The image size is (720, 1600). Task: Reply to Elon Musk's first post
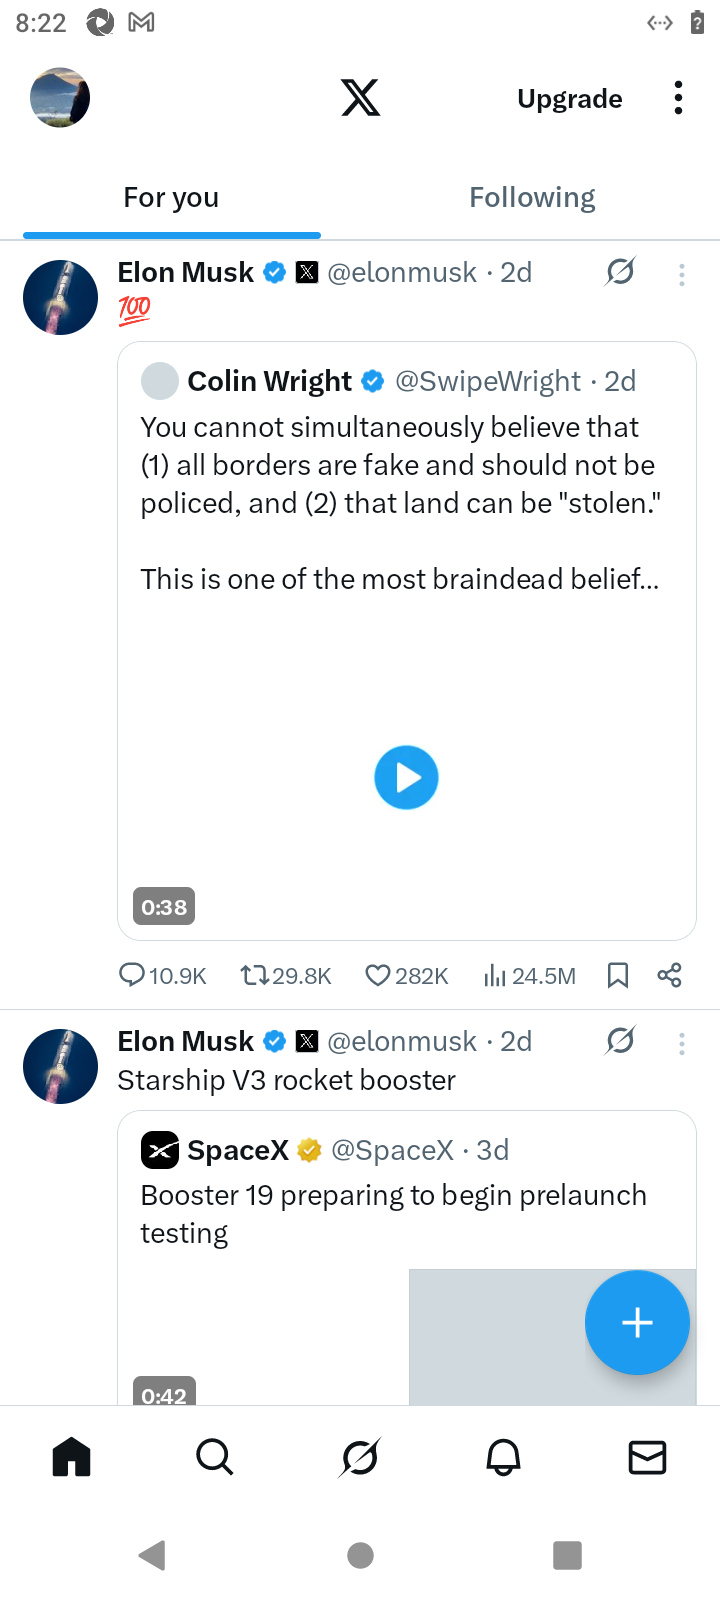point(132,975)
